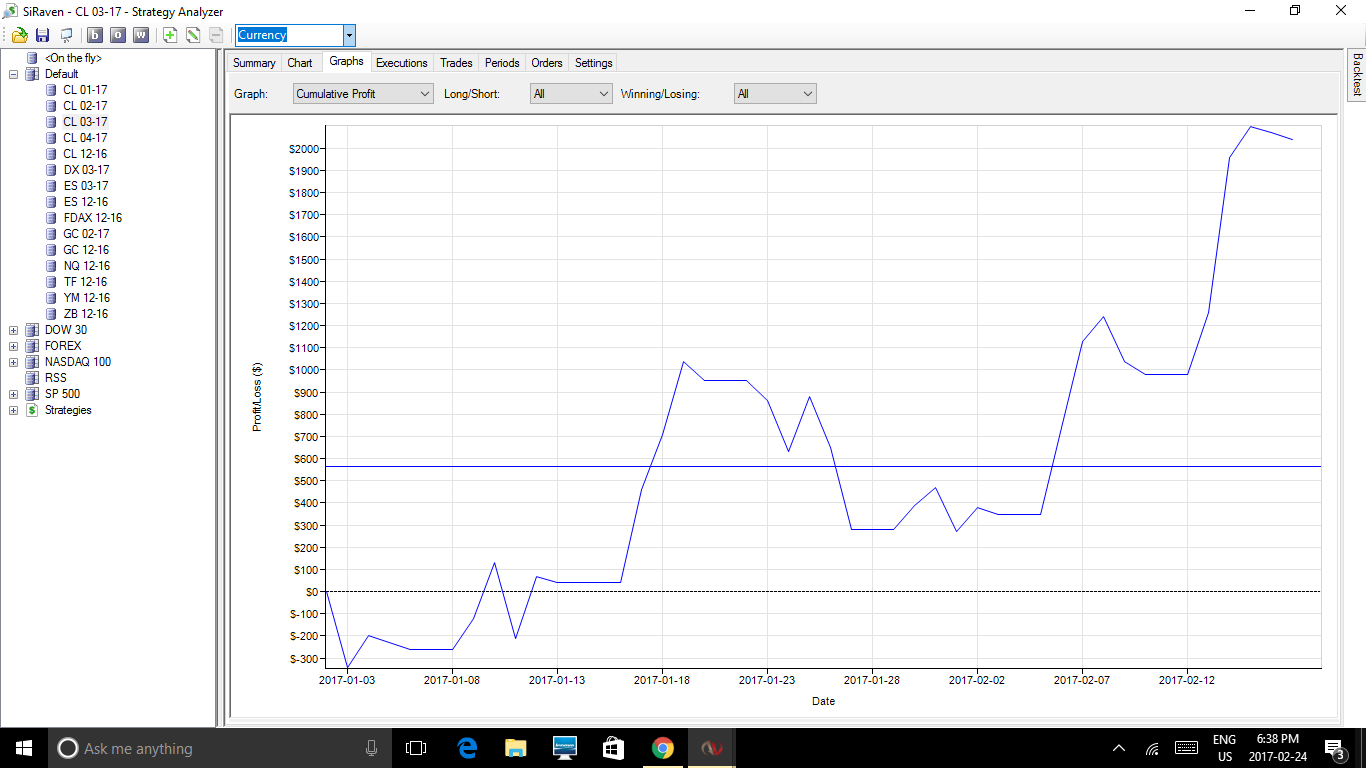Select the CL 04-17 instrument
This screenshot has height=768, width=1366.
[x=85, y=138]
